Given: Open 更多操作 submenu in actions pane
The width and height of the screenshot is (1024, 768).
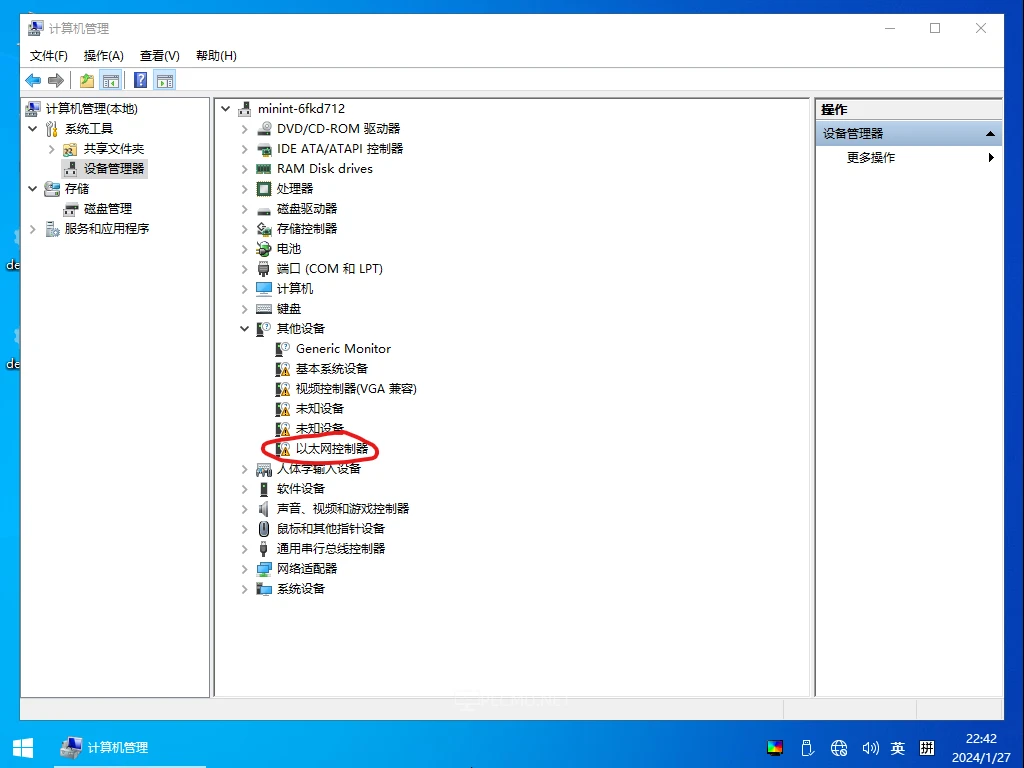Looking at the screenshot, I should [x=909, y=157].
